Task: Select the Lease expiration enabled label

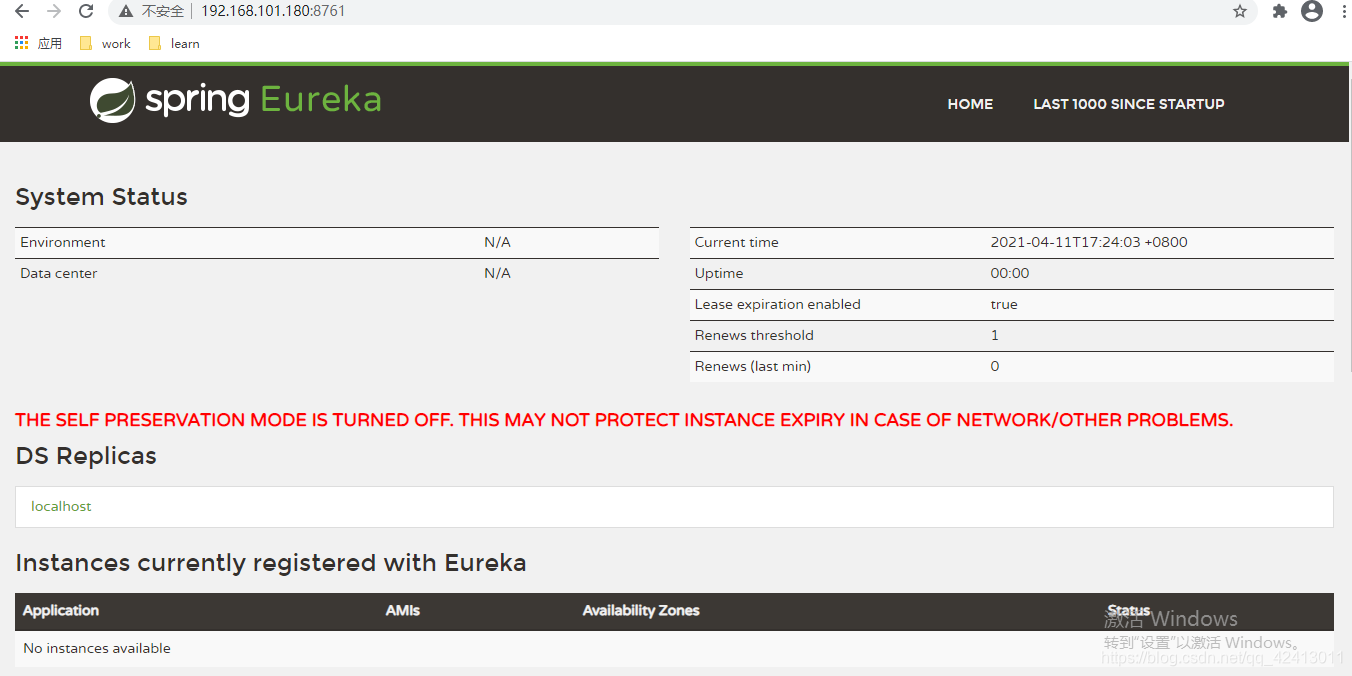Action: (x=778, y=304)
